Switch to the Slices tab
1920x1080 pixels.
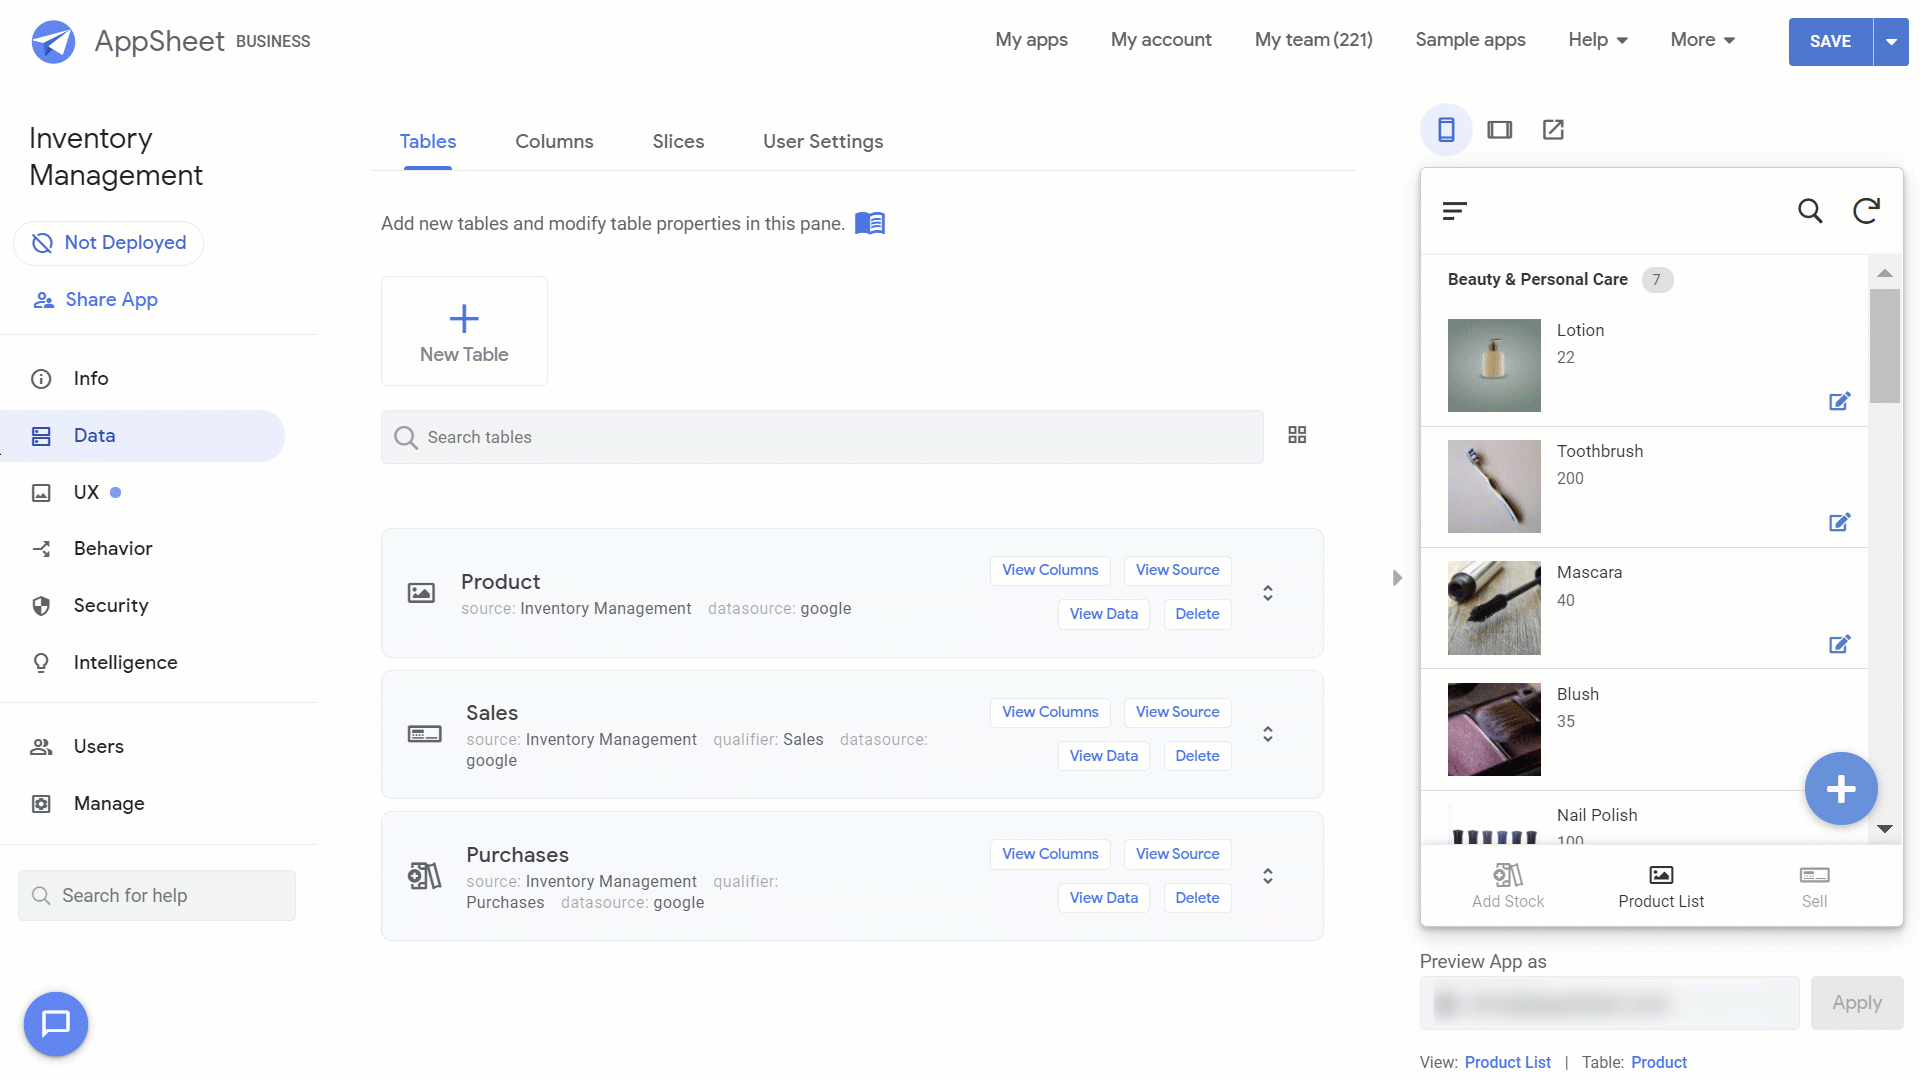[x=678, y=141]
